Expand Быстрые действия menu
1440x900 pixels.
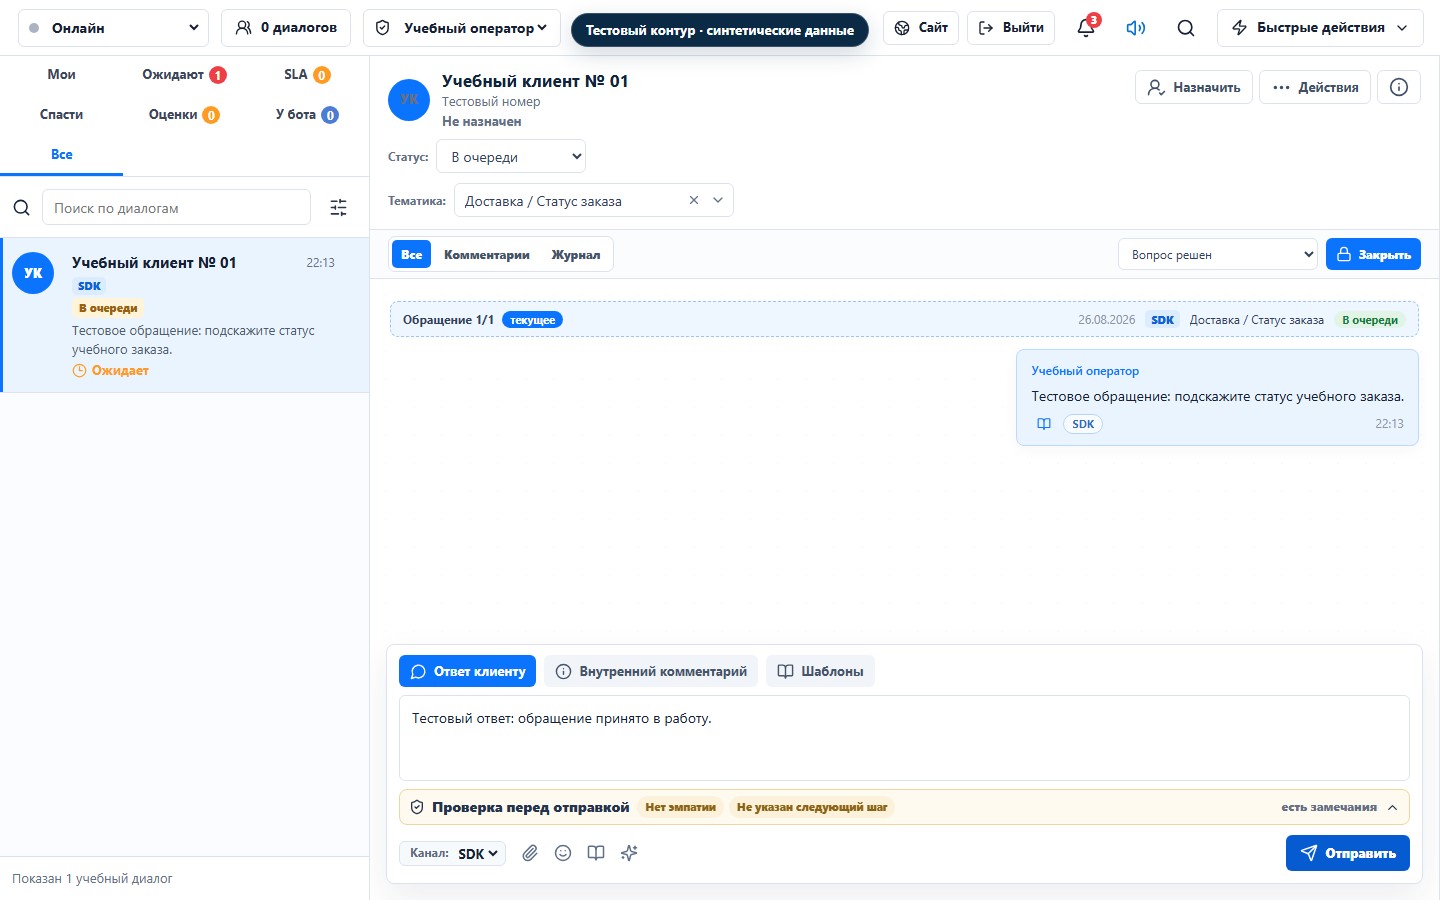tap(1319, 28)
